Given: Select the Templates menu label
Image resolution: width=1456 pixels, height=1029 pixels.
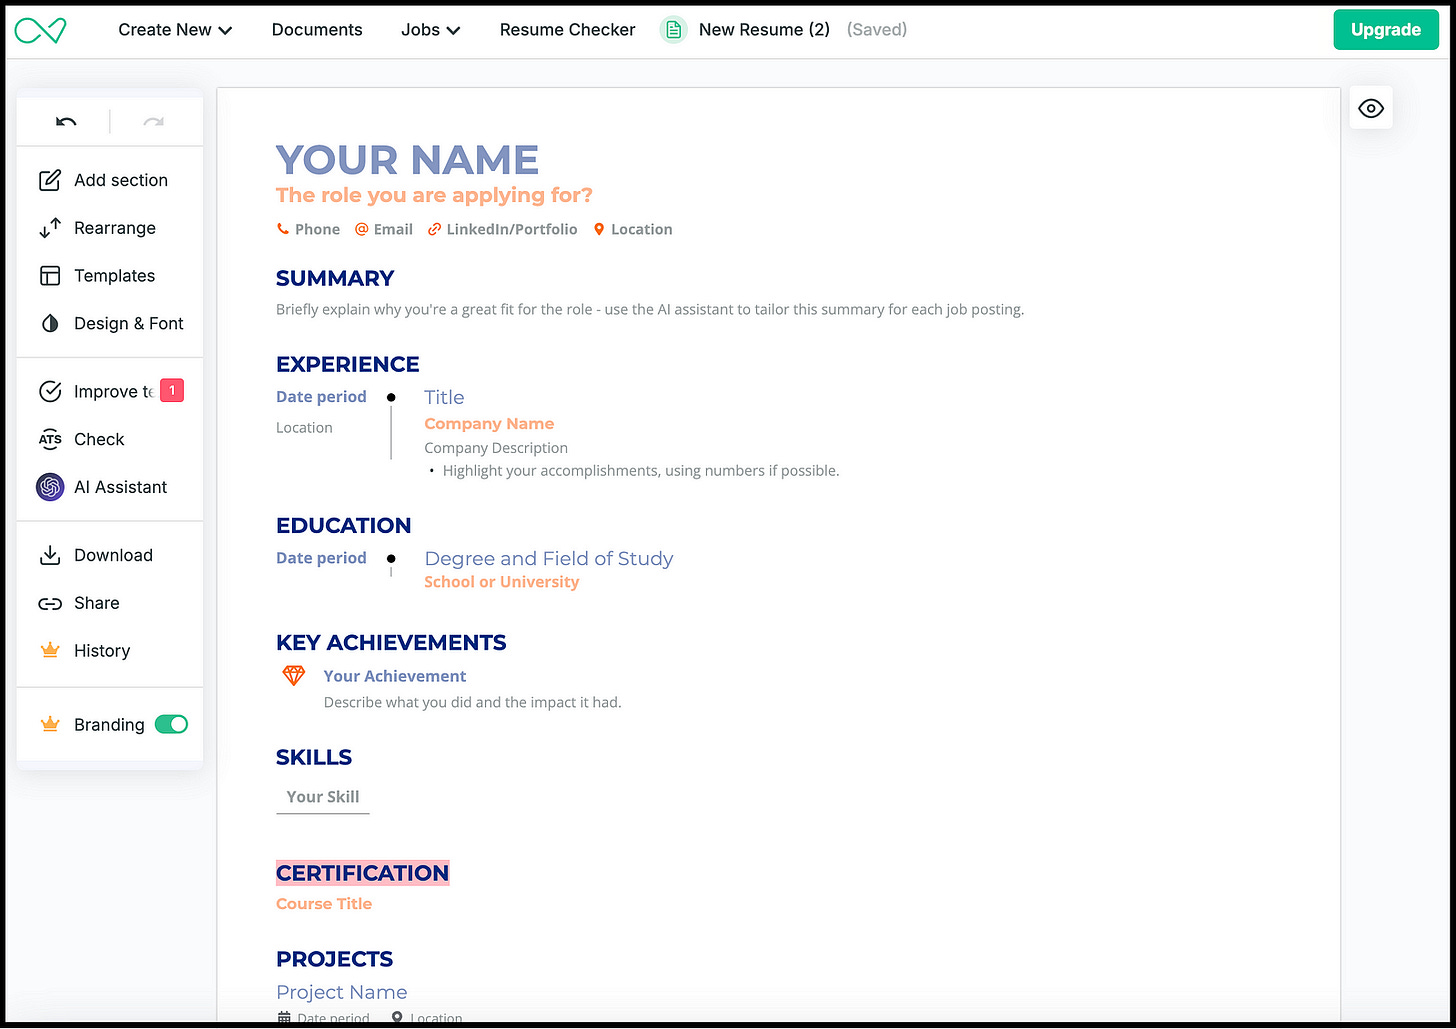Looking at the screenshot, I should coord(114,276).
